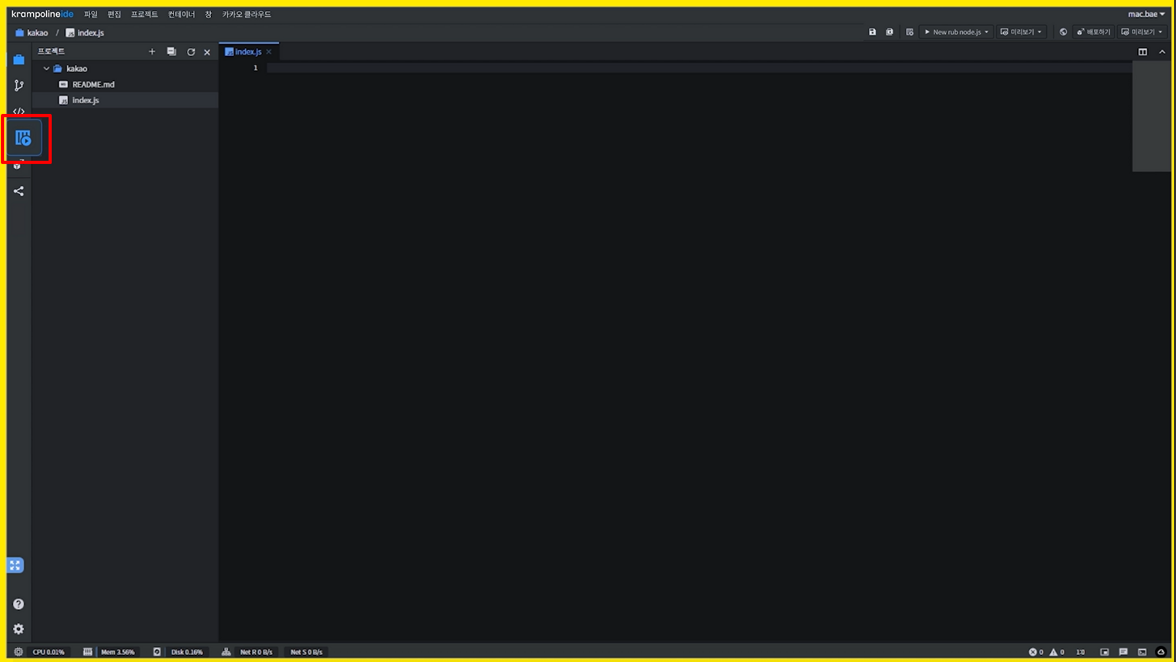Click the kakao breadcrumb link
The image size is (1176, 662).
click(32, 33)
